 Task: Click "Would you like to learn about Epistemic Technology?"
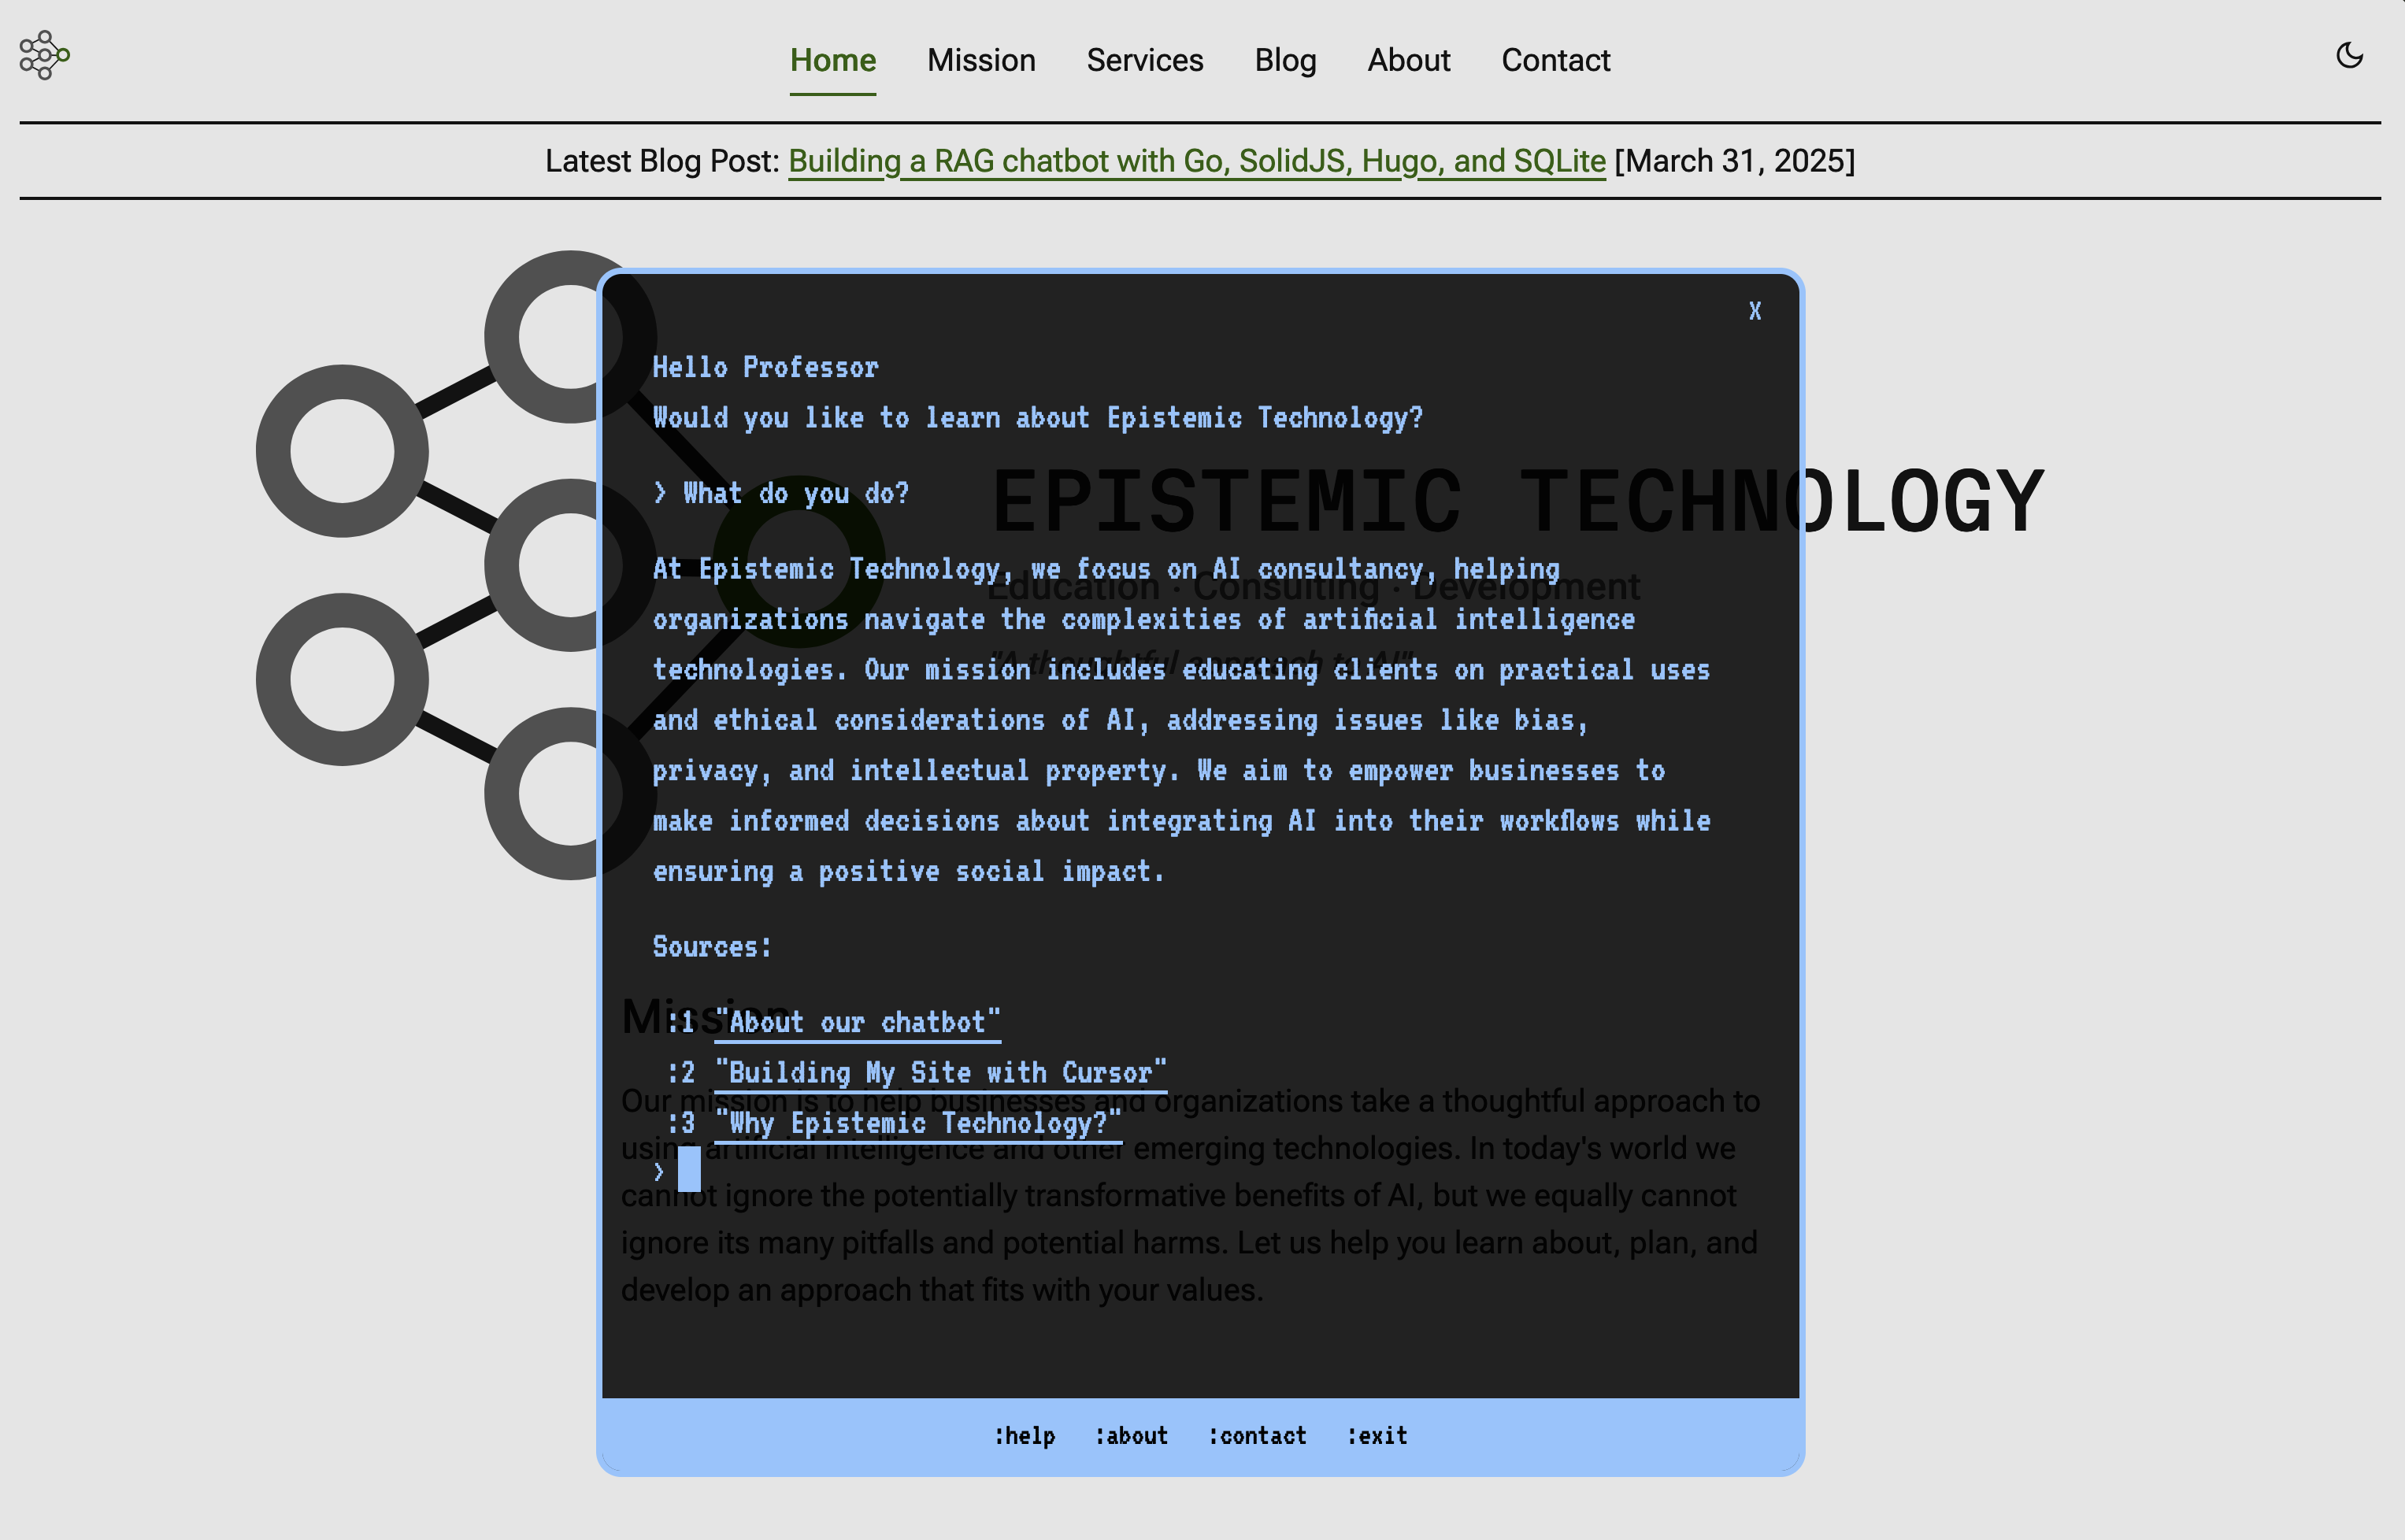click(1037, 417)
